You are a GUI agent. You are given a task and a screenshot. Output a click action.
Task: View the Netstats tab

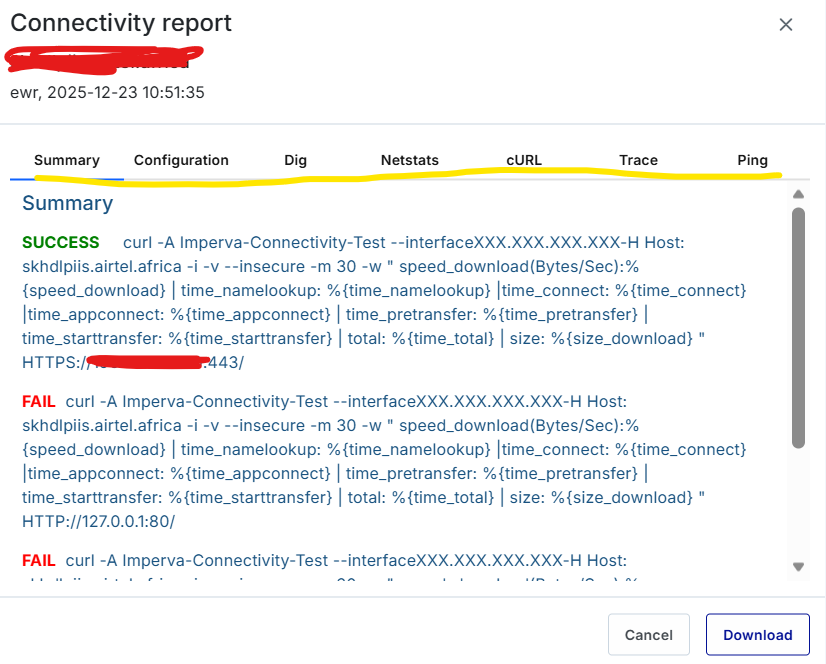(x=409, y=160)
